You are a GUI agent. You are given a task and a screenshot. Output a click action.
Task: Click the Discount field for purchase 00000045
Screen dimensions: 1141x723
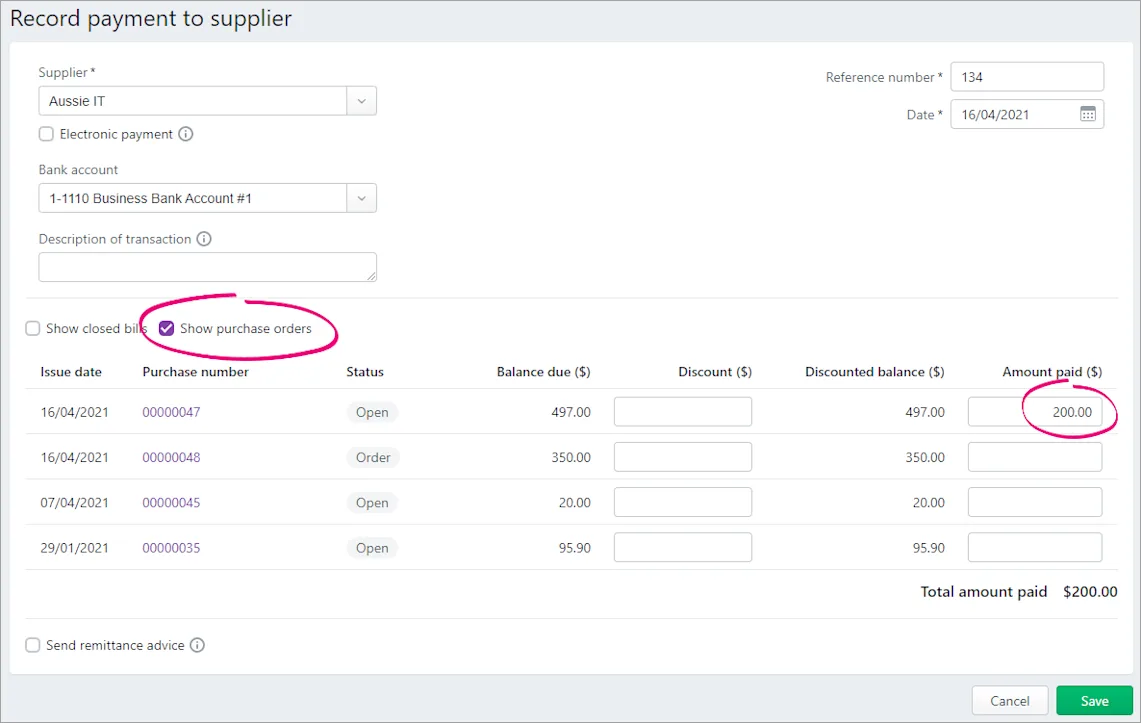click(682, 502)
